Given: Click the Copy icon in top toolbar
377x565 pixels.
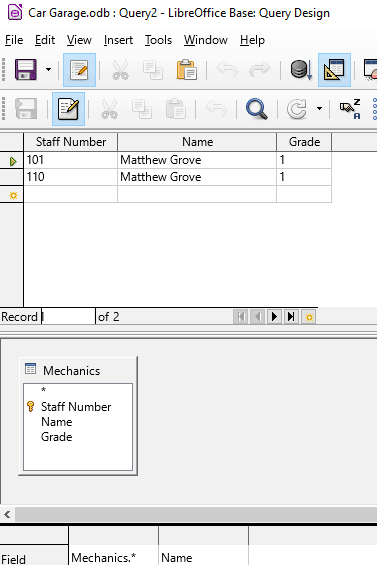Looking at the screenshot, I should point(153,70).
